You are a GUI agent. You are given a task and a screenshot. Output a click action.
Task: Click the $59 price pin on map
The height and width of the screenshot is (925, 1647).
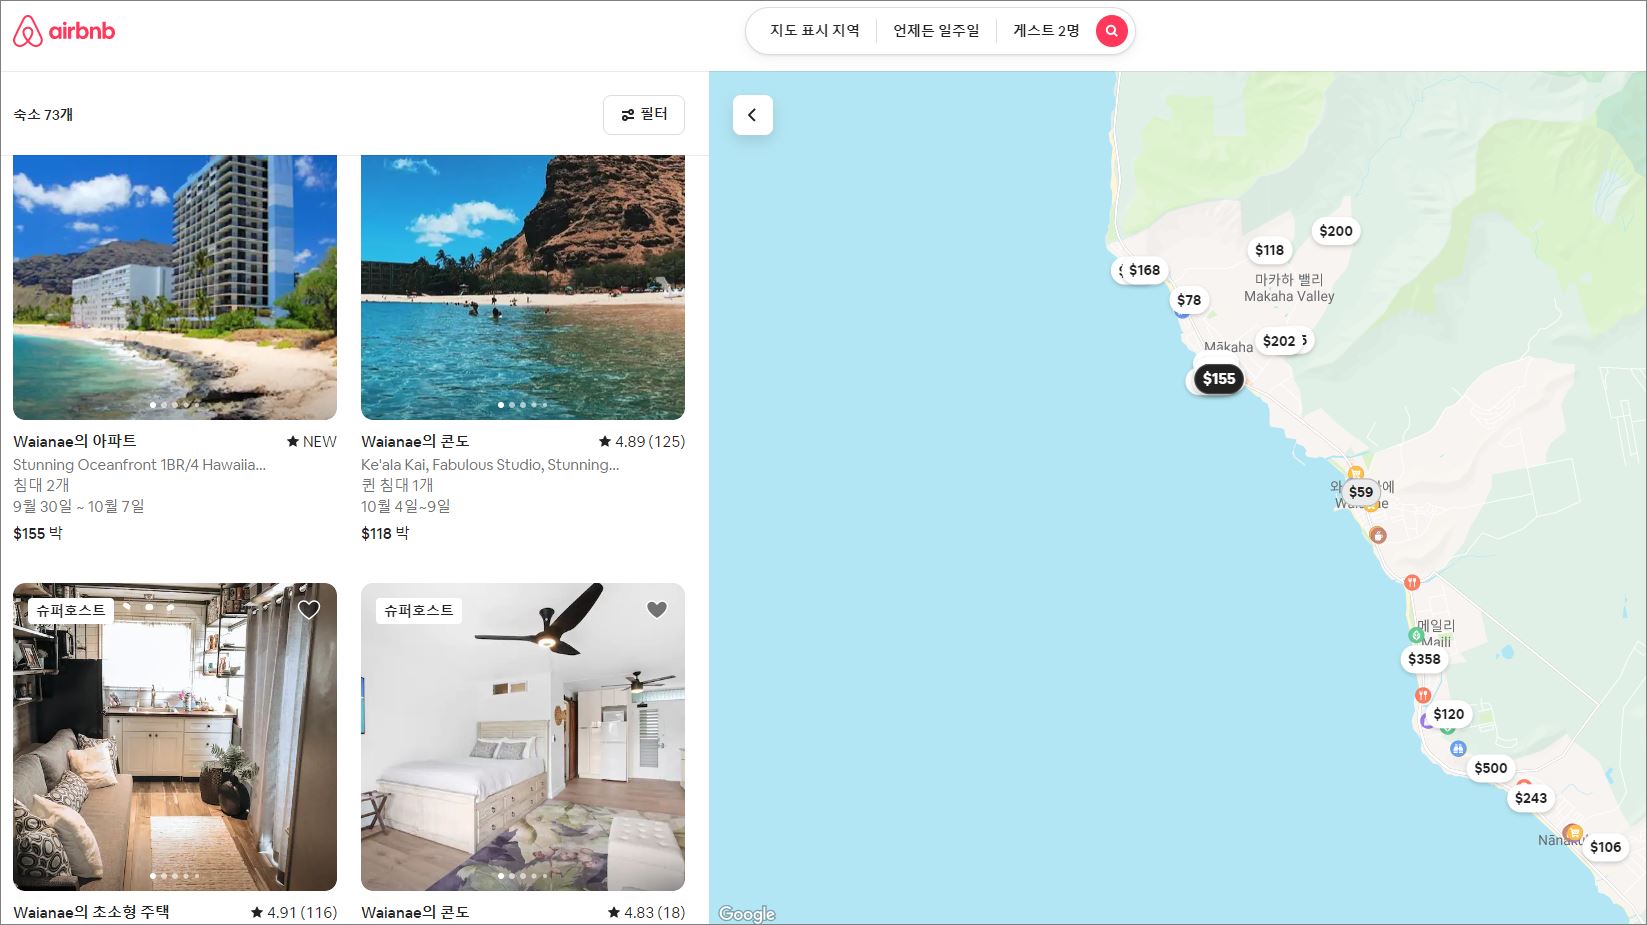[1360, 492]
